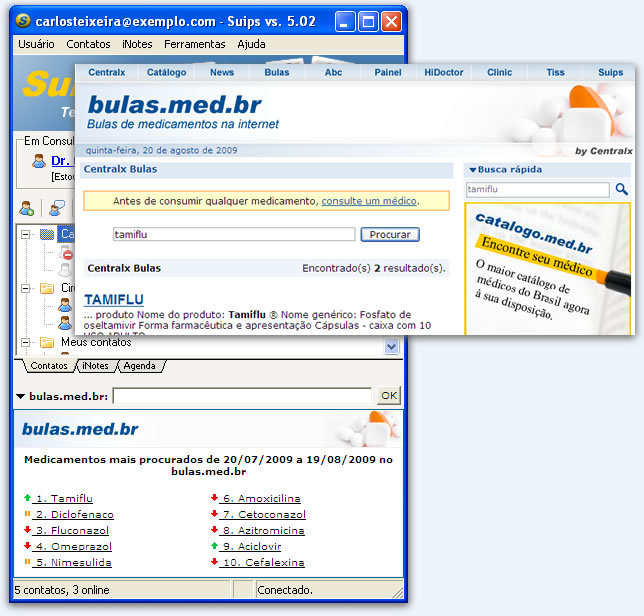644x616 pixels.
Task: Switch to the iNotes bottom tab
Action: (95, 366)
